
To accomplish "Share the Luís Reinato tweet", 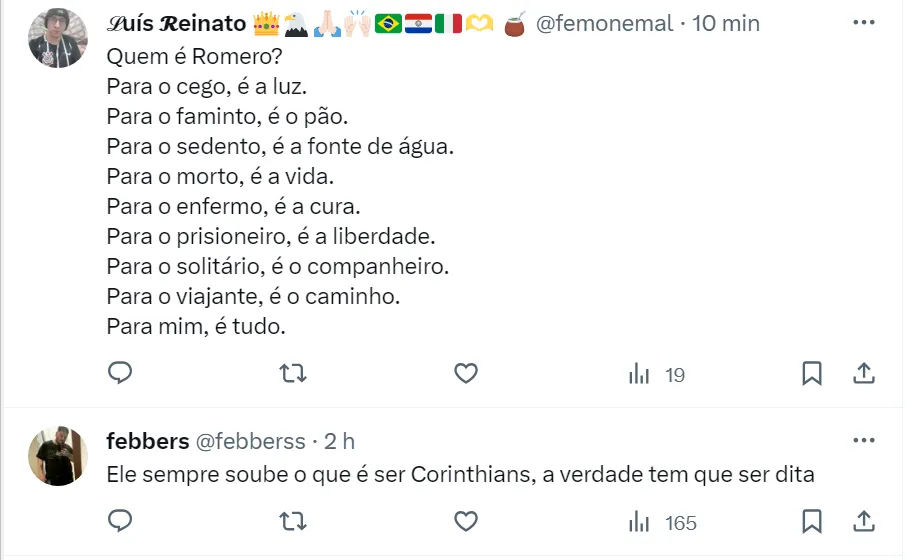I will tap(864, 374).
